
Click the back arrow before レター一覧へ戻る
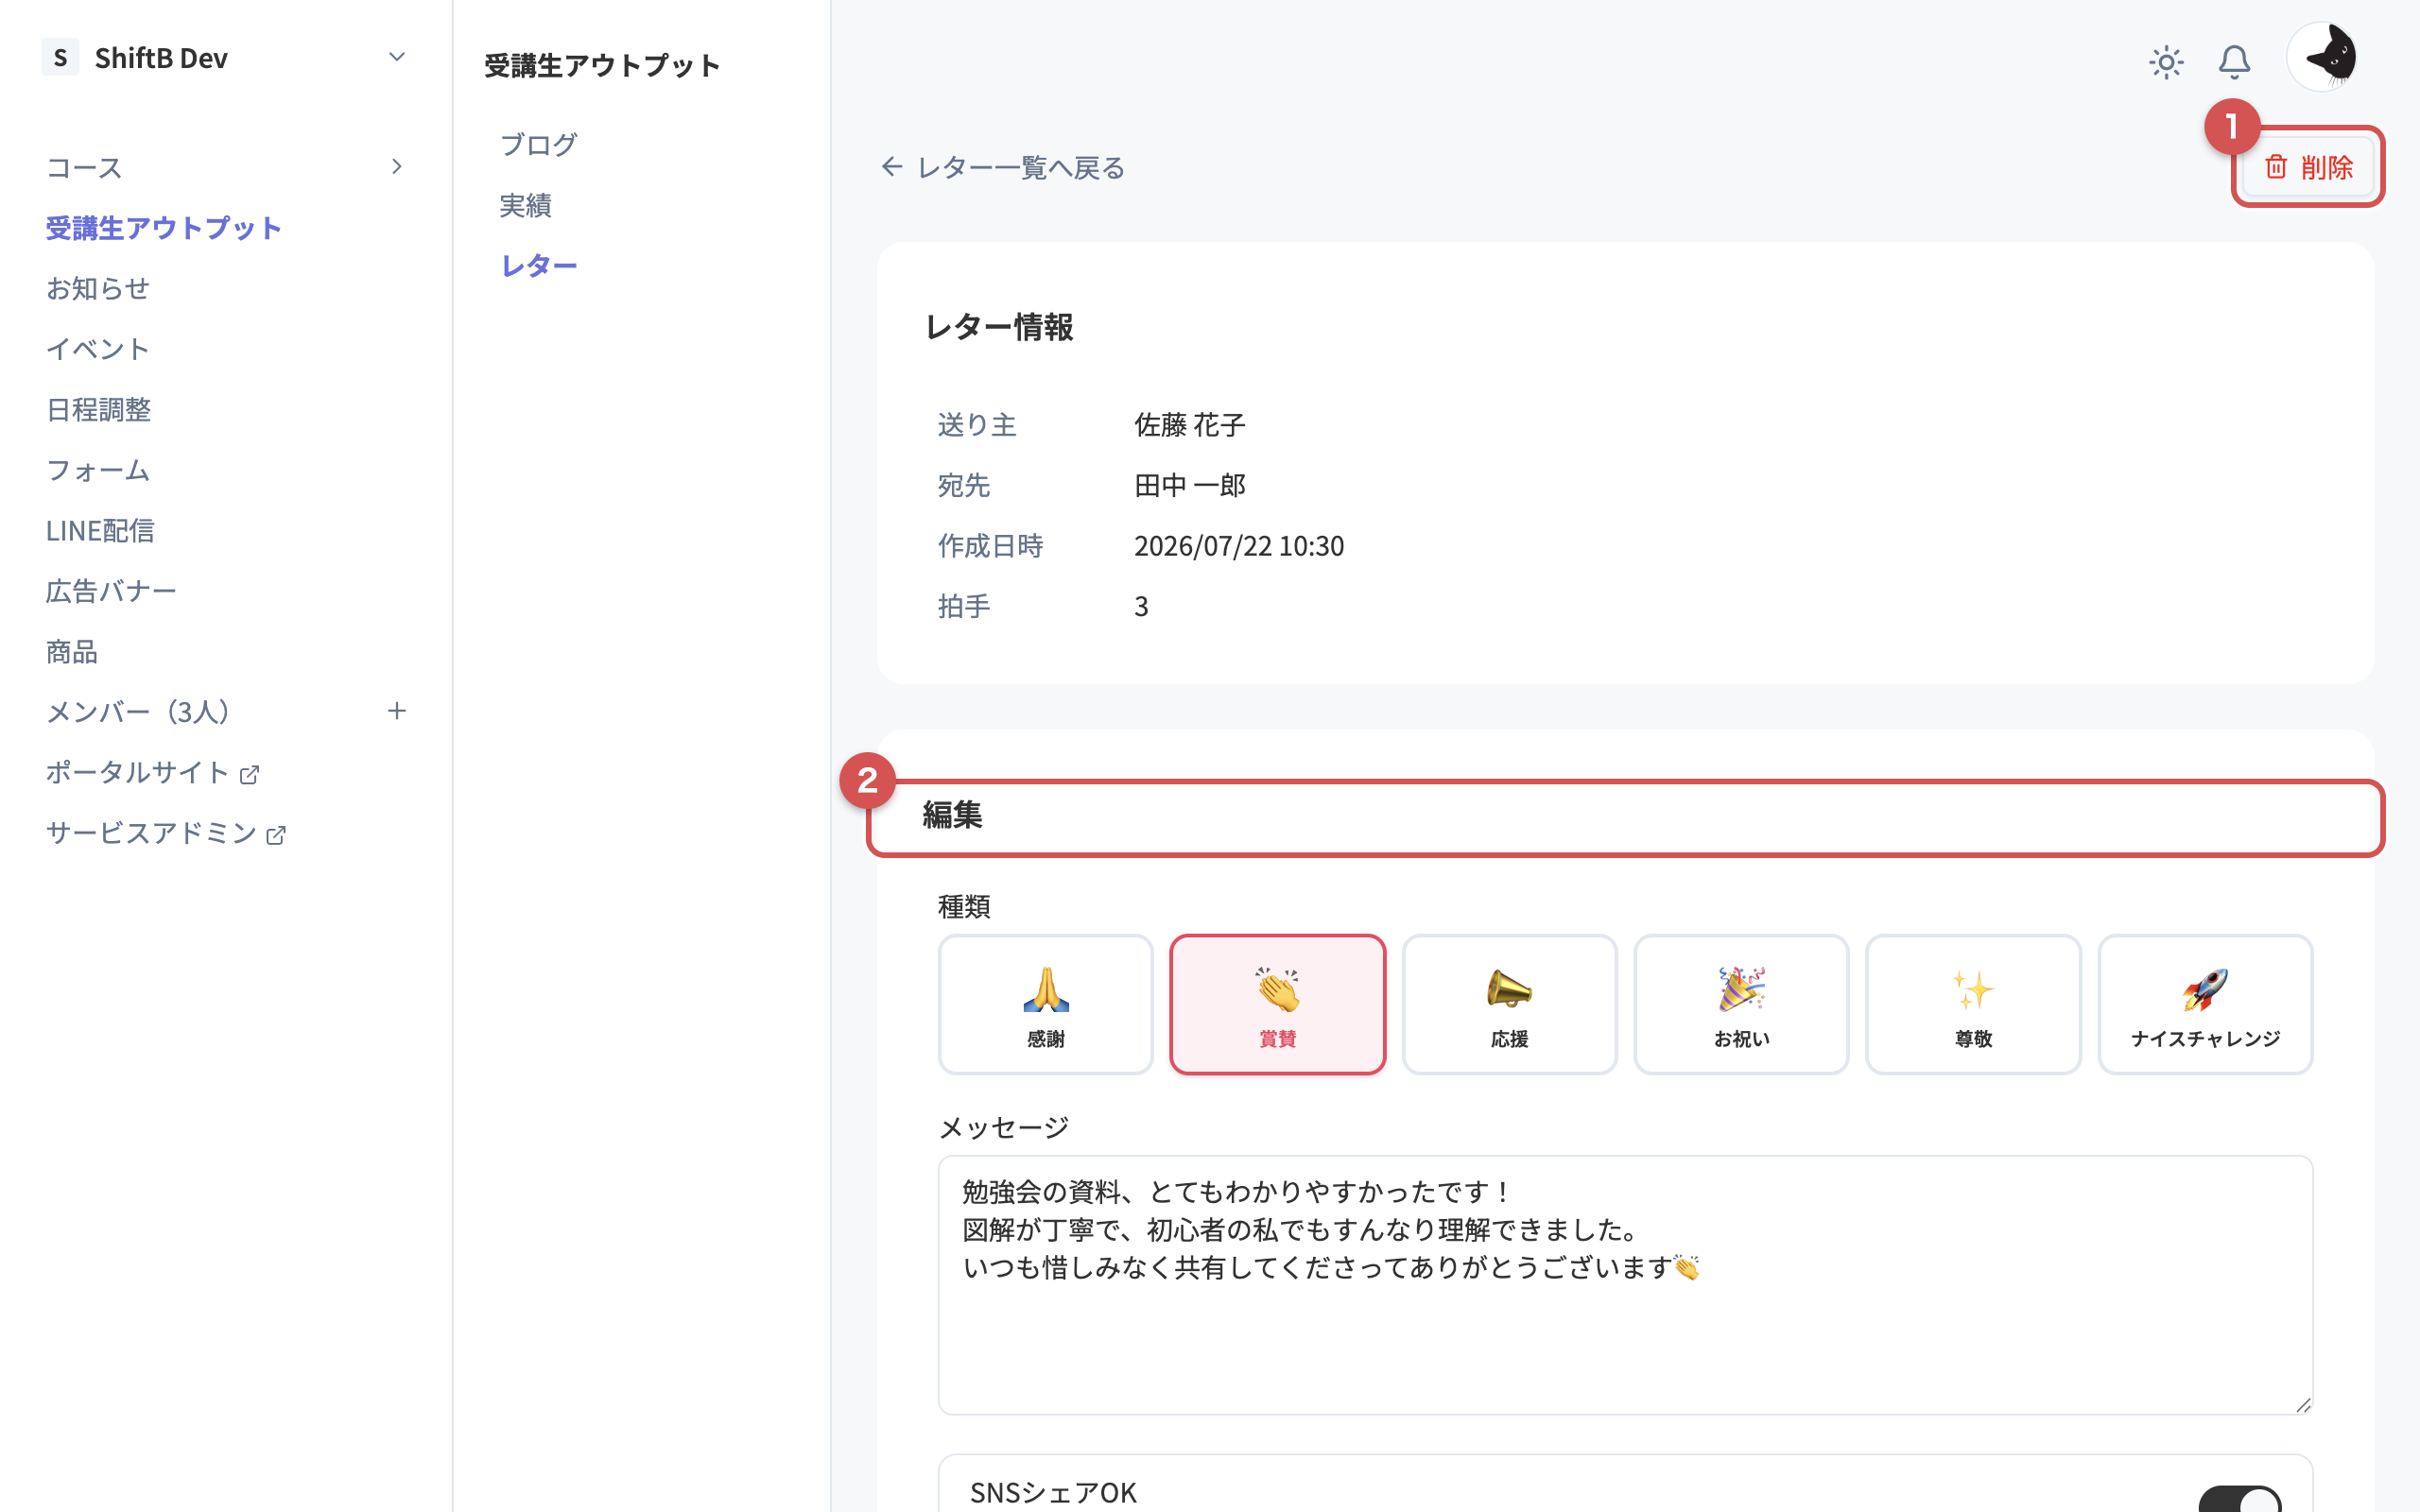(x=892, y=167)
